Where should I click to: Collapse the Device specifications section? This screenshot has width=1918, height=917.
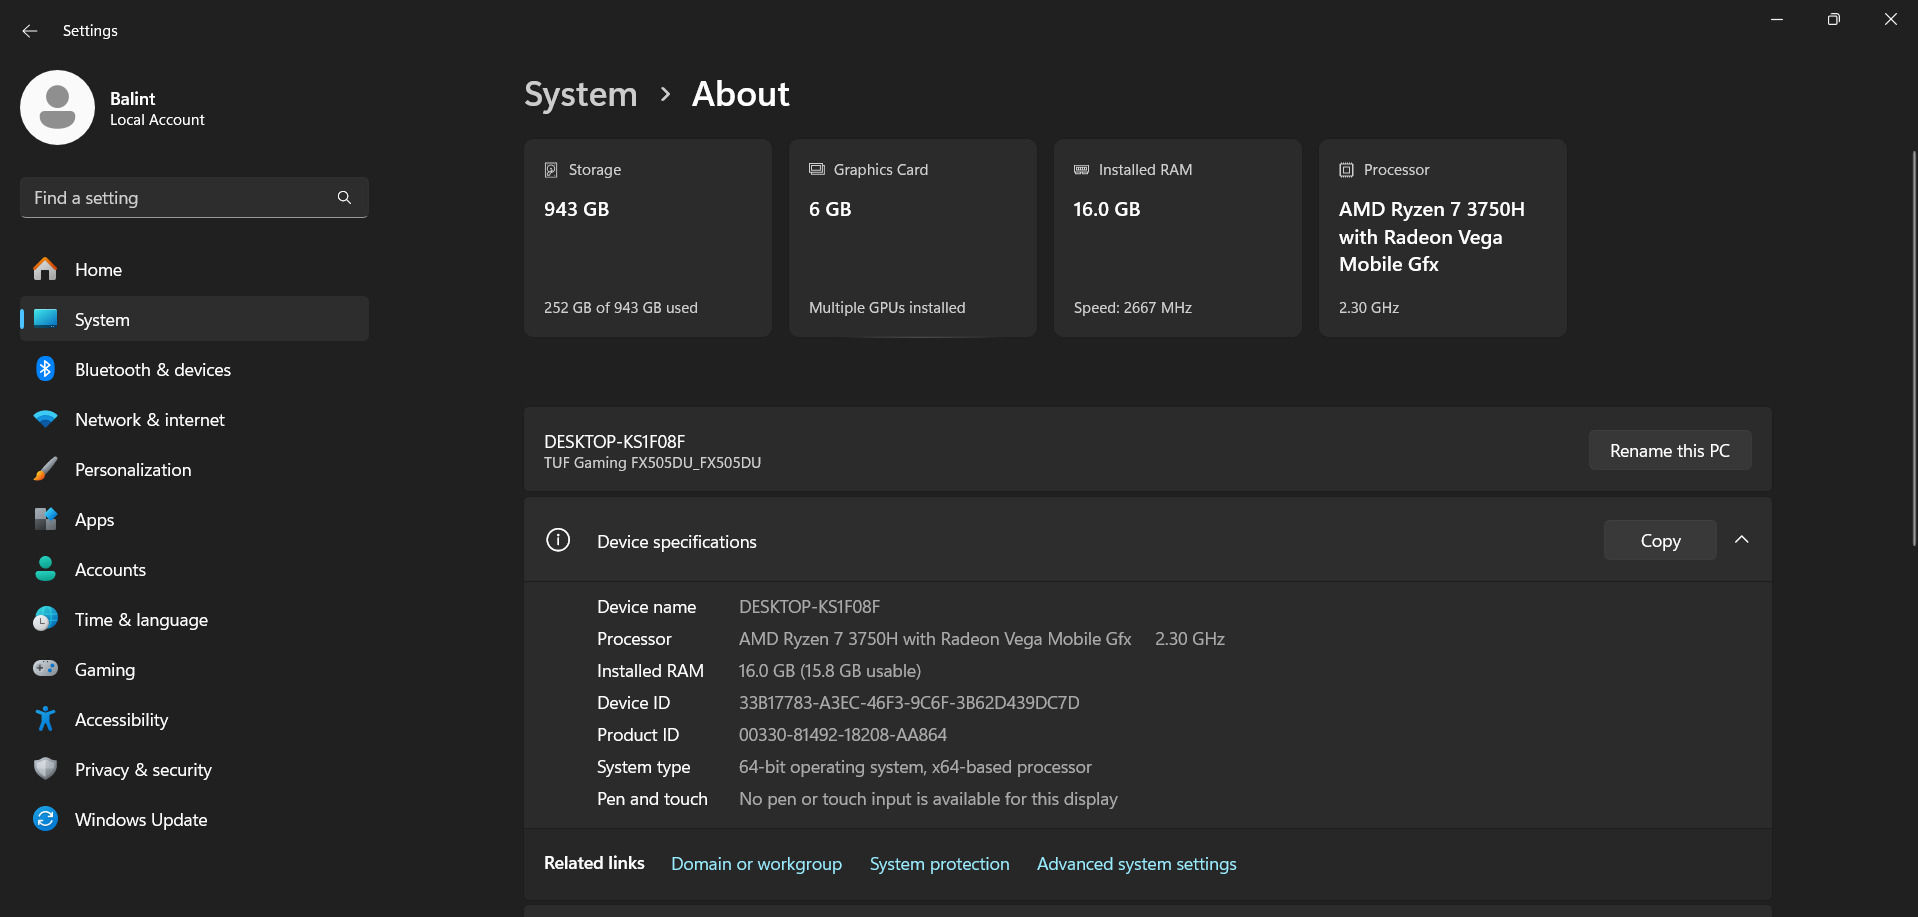1741,540
